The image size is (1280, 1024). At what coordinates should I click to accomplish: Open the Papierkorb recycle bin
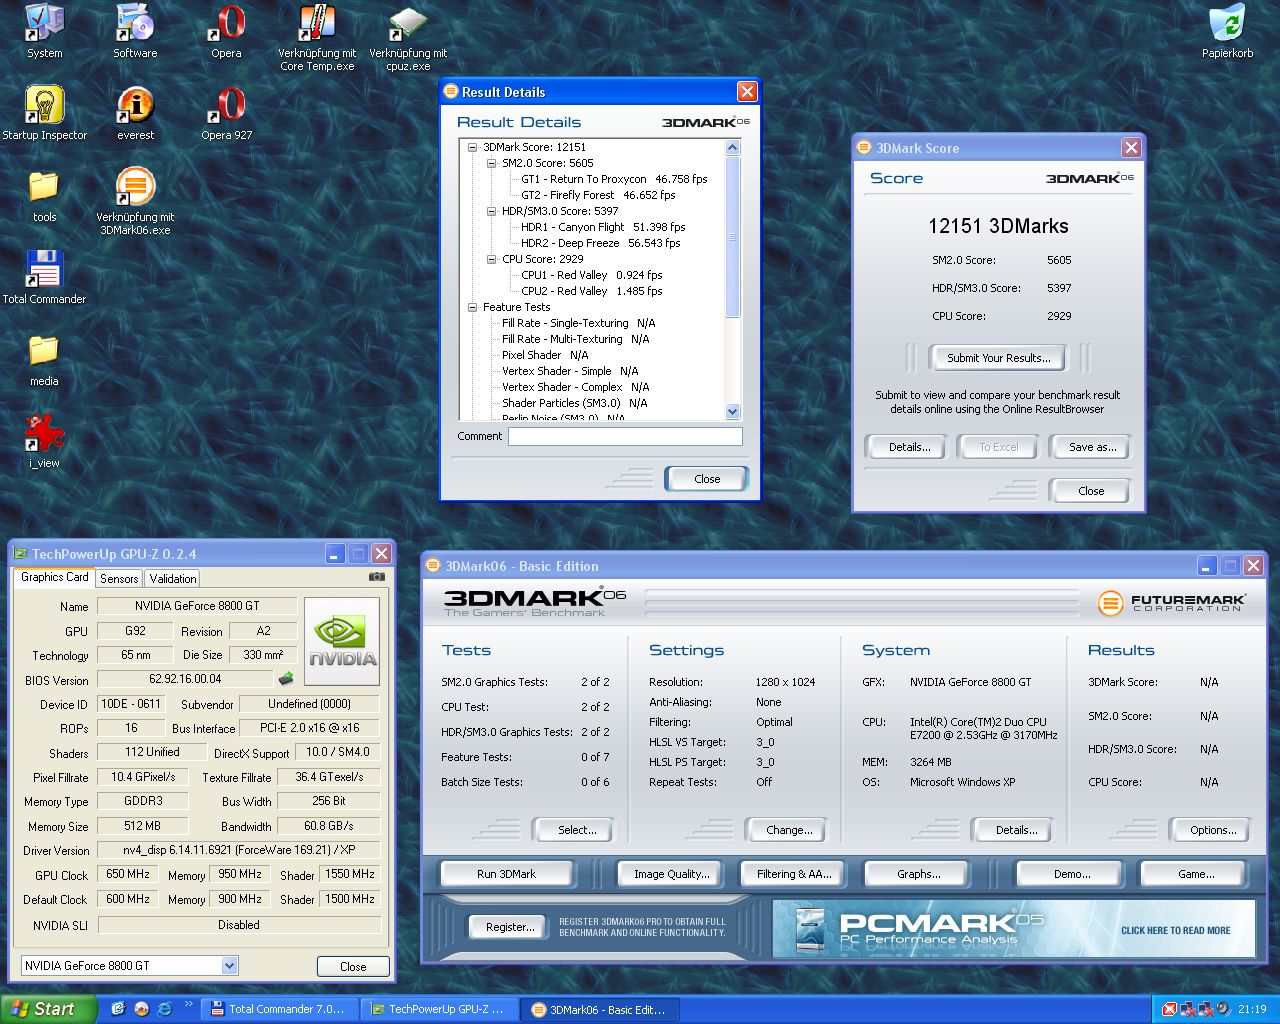[x=1227, y=32]
